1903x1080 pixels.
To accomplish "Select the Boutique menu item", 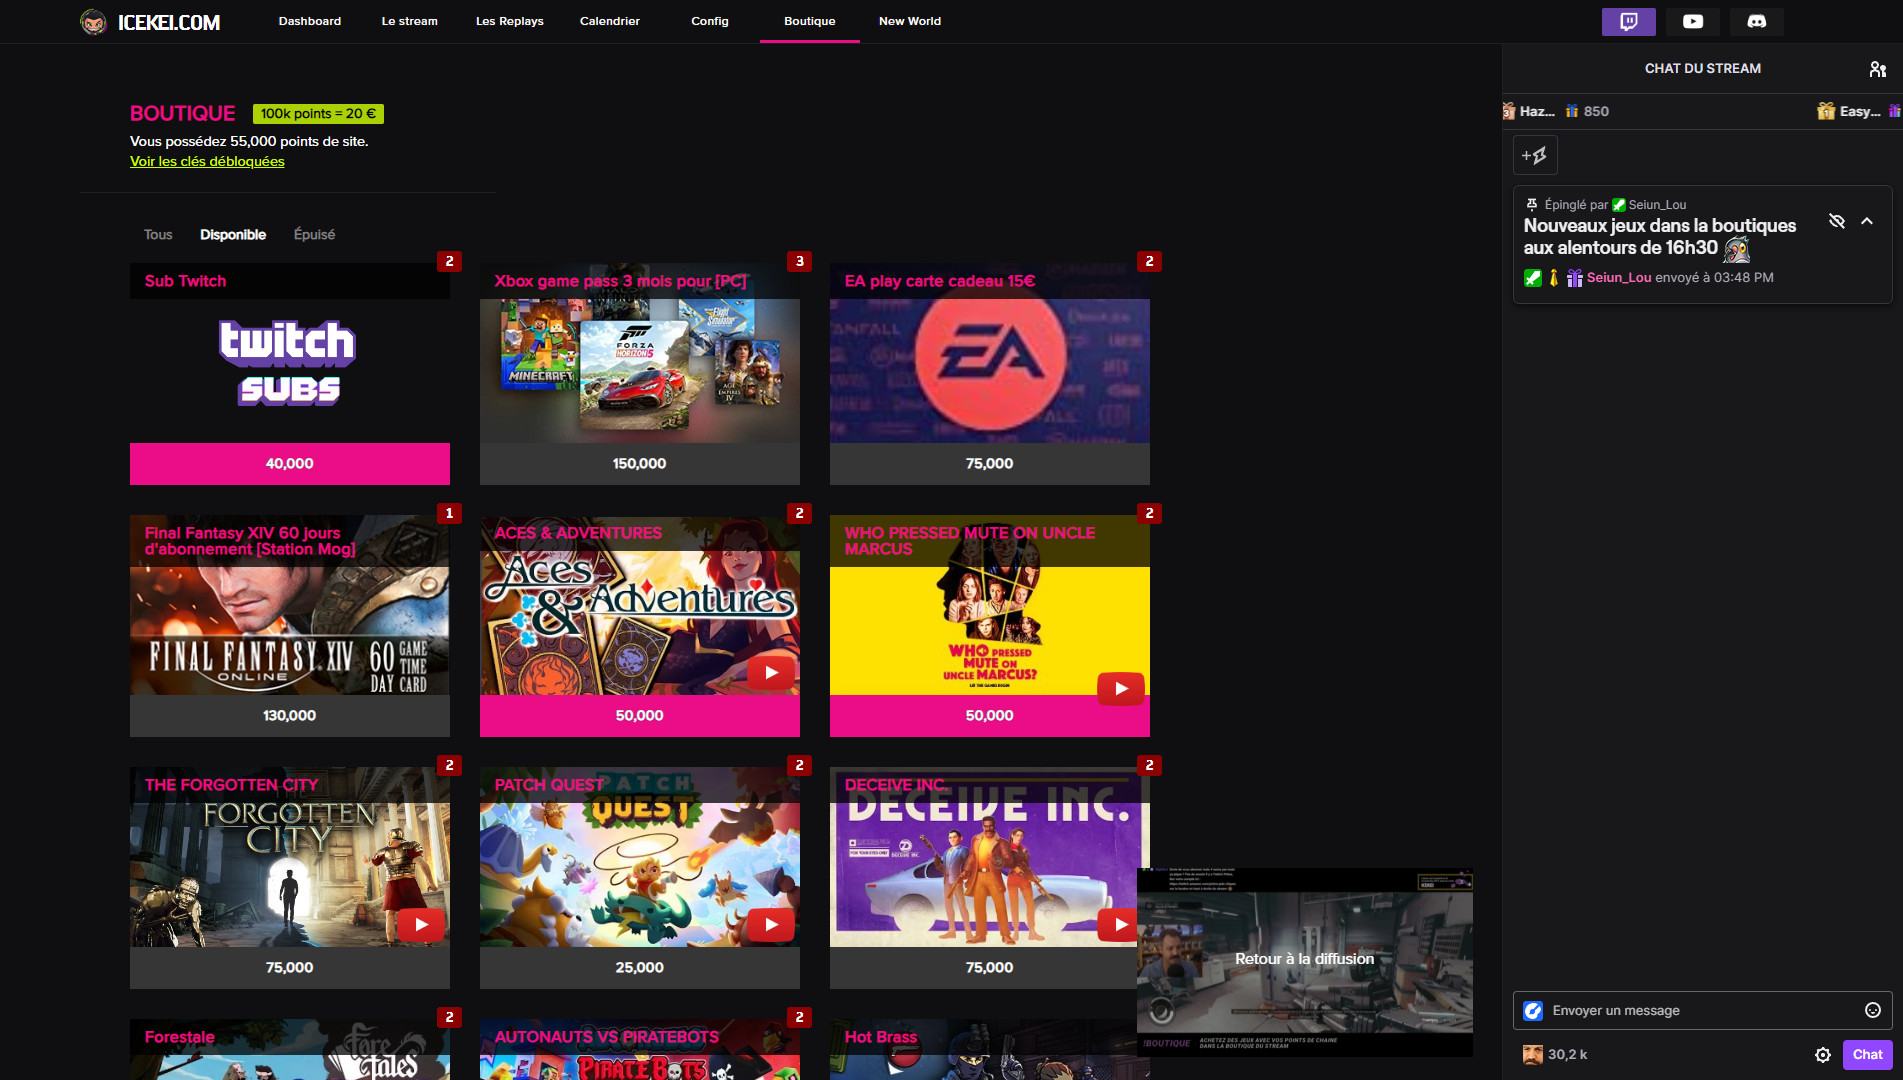I will coord(810,21).
